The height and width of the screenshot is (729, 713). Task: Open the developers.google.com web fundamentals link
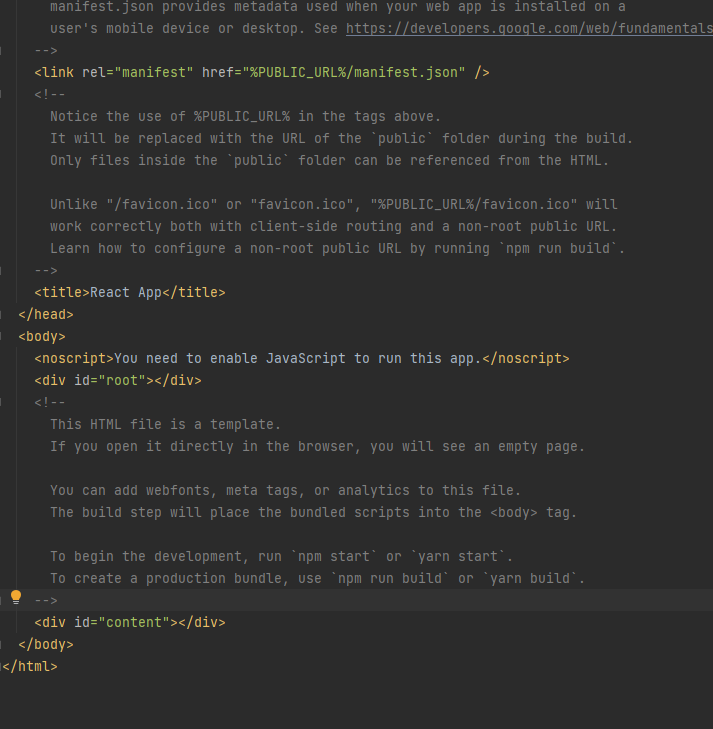[529, 28]
